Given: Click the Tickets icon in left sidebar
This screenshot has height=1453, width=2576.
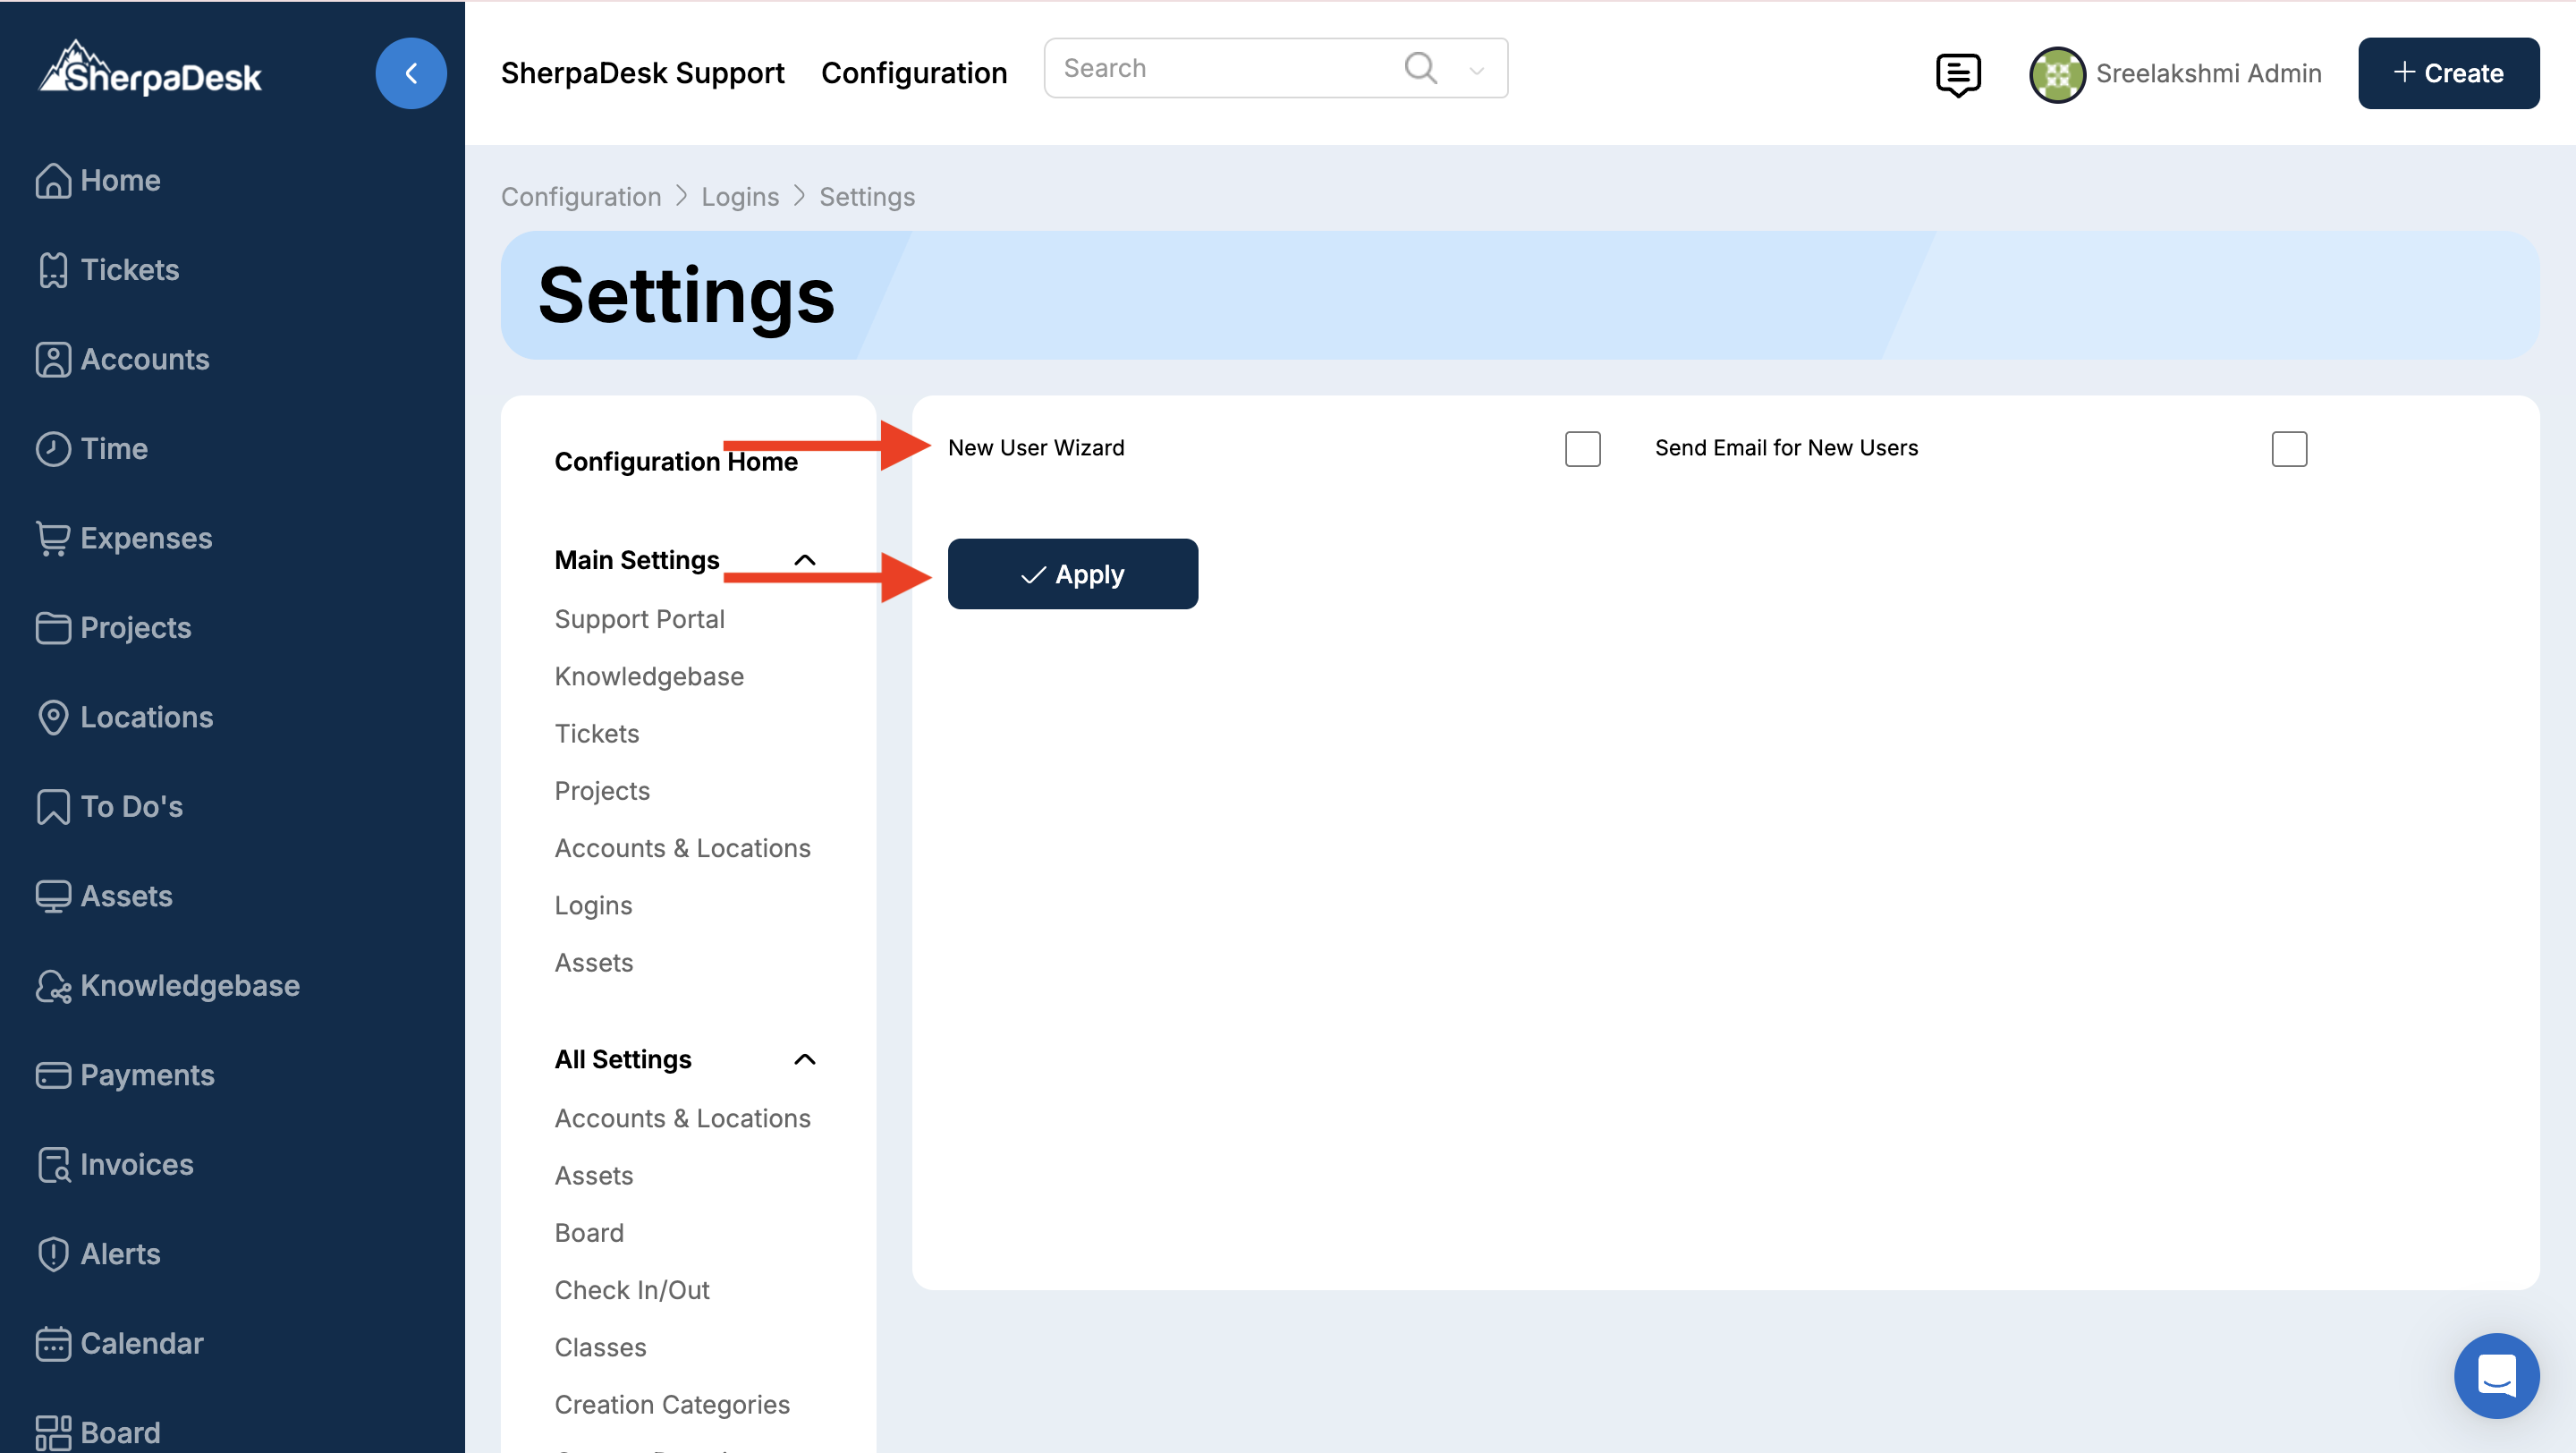Looking at the screenshot, I should [53, 270].
